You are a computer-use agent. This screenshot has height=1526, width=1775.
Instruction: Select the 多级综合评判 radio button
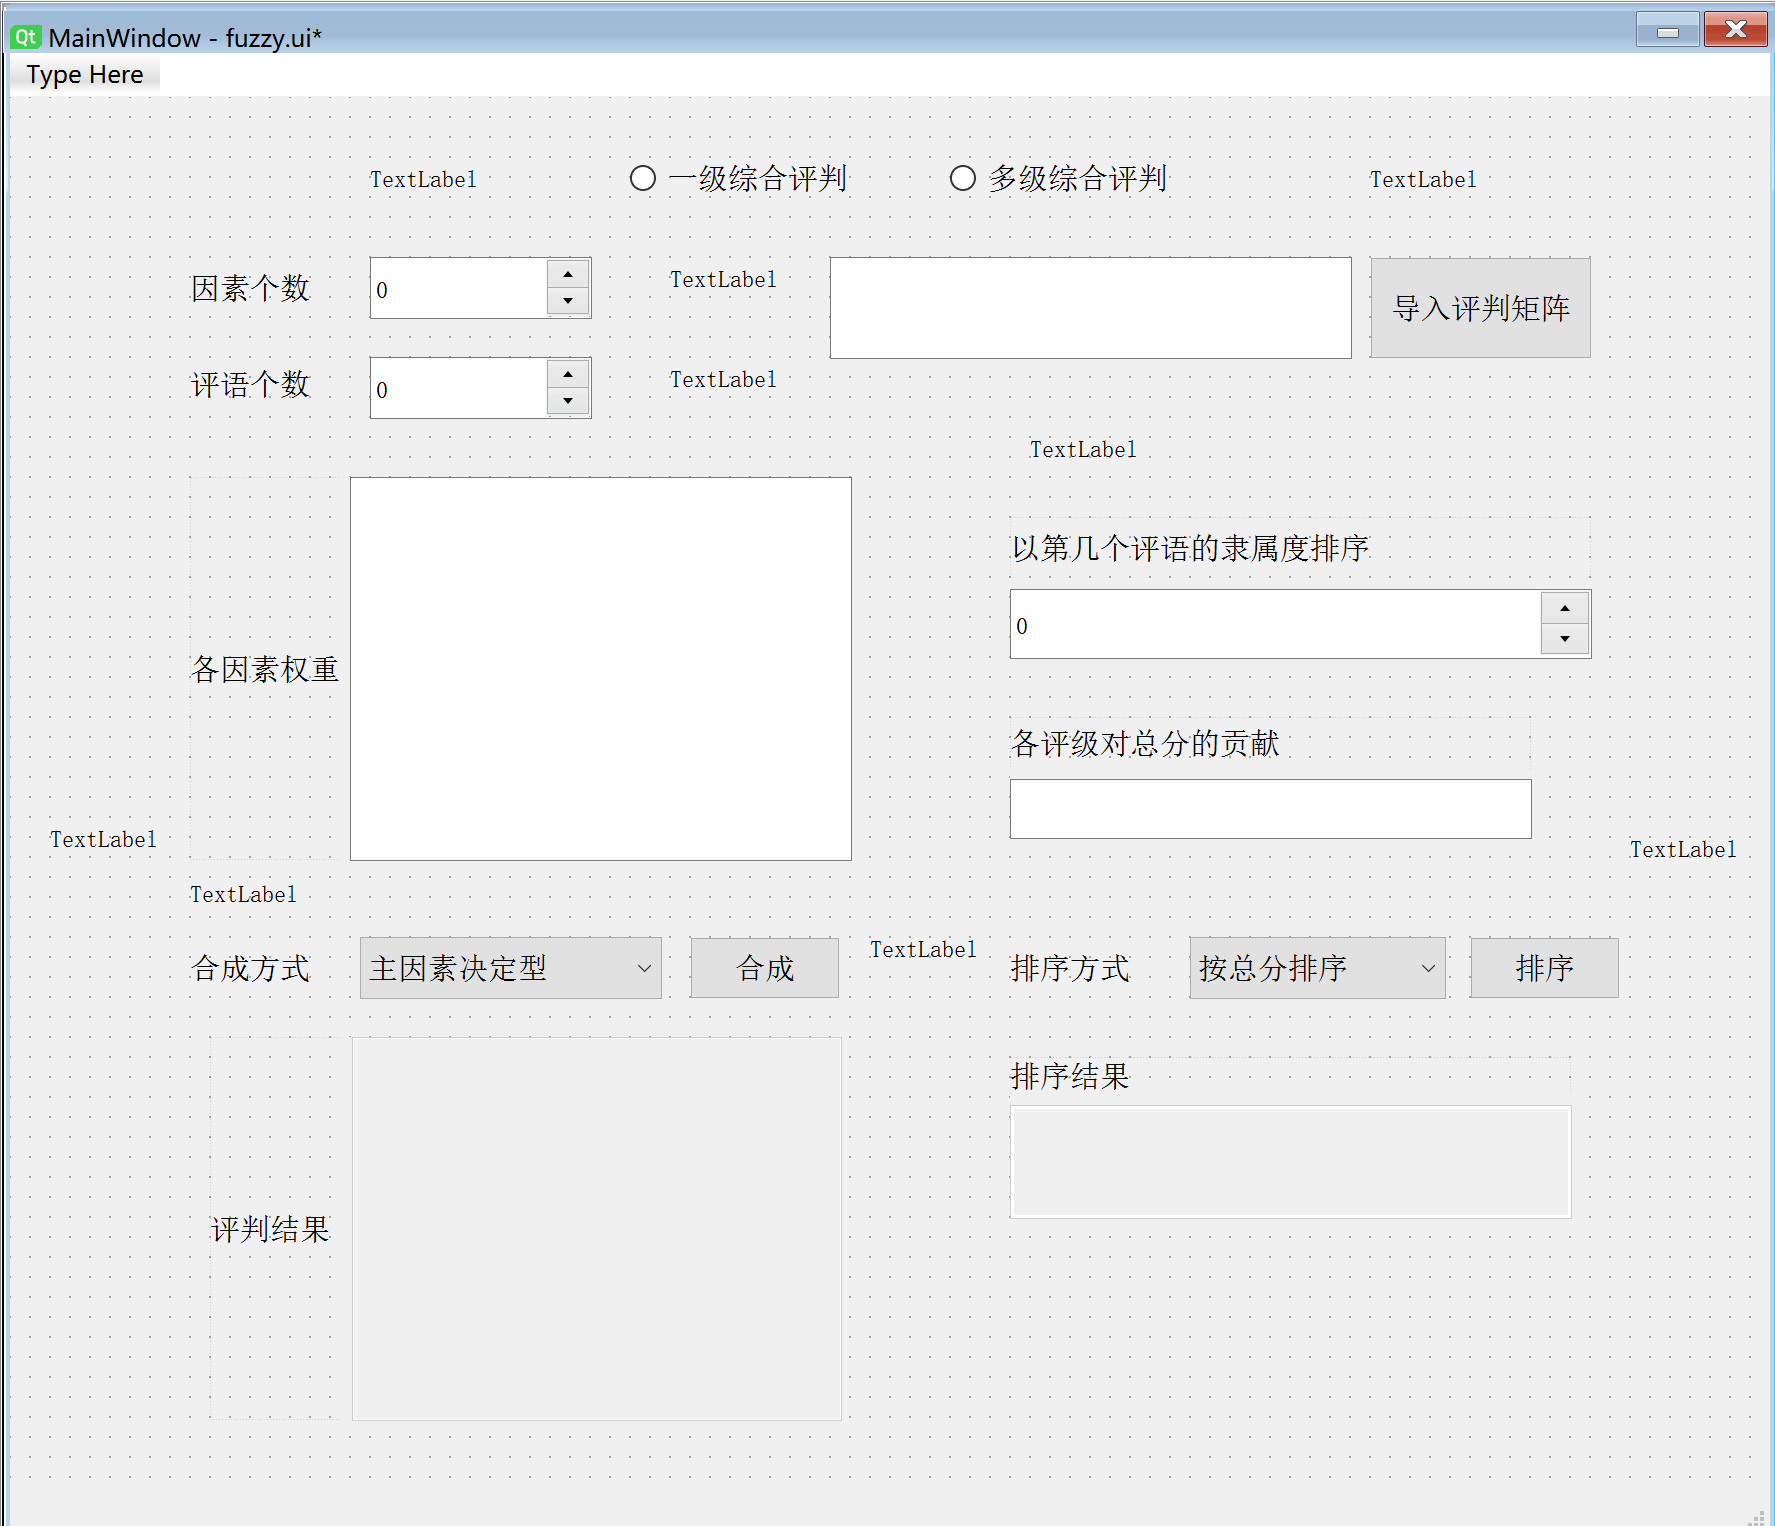click(1059, 179)
